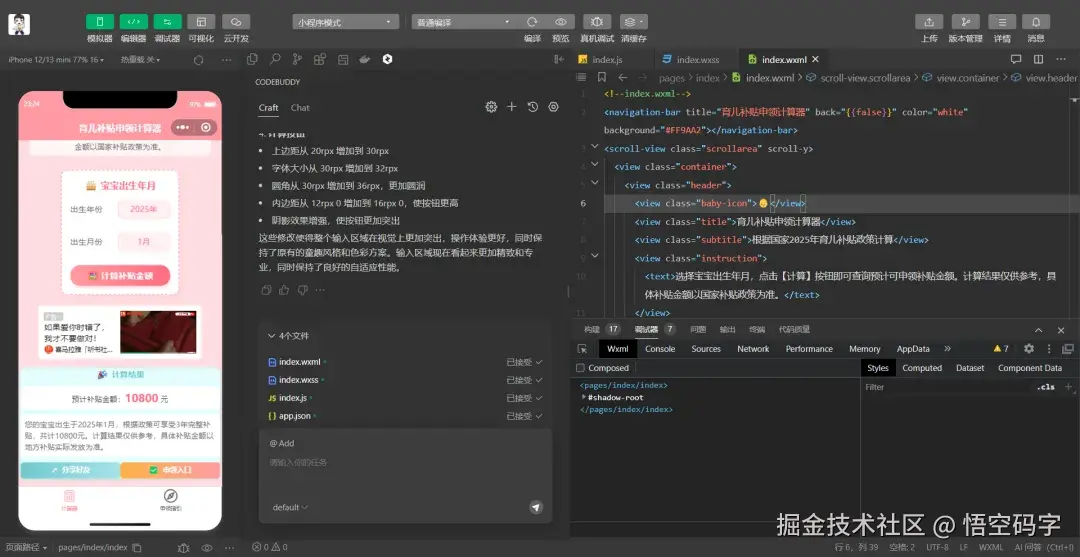Screen dimensions: 1080x557
Task: Click @ Add context button
Action: click(x=282, y=443)
